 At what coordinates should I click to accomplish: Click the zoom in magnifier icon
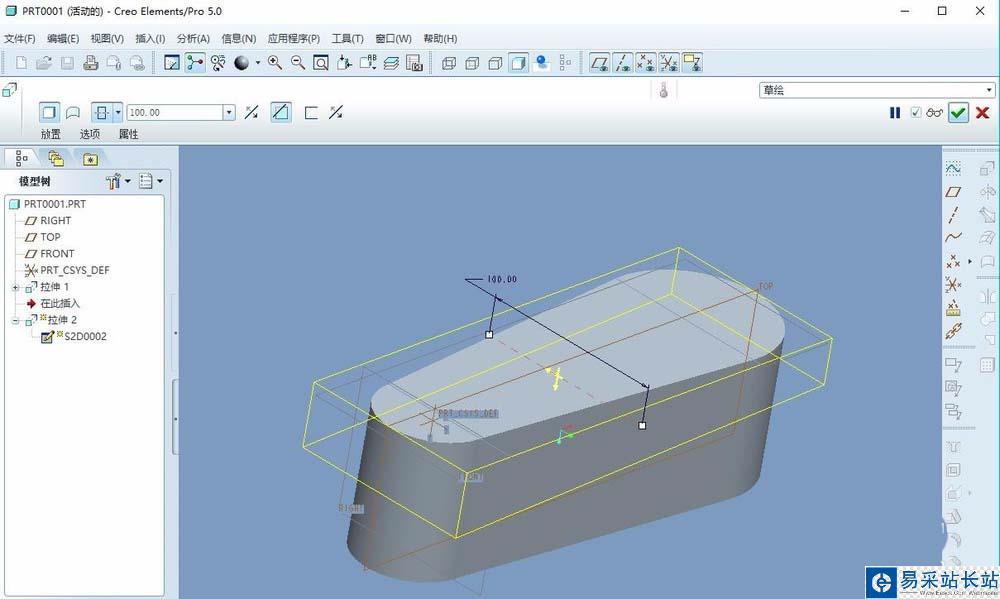pos(275,63)
